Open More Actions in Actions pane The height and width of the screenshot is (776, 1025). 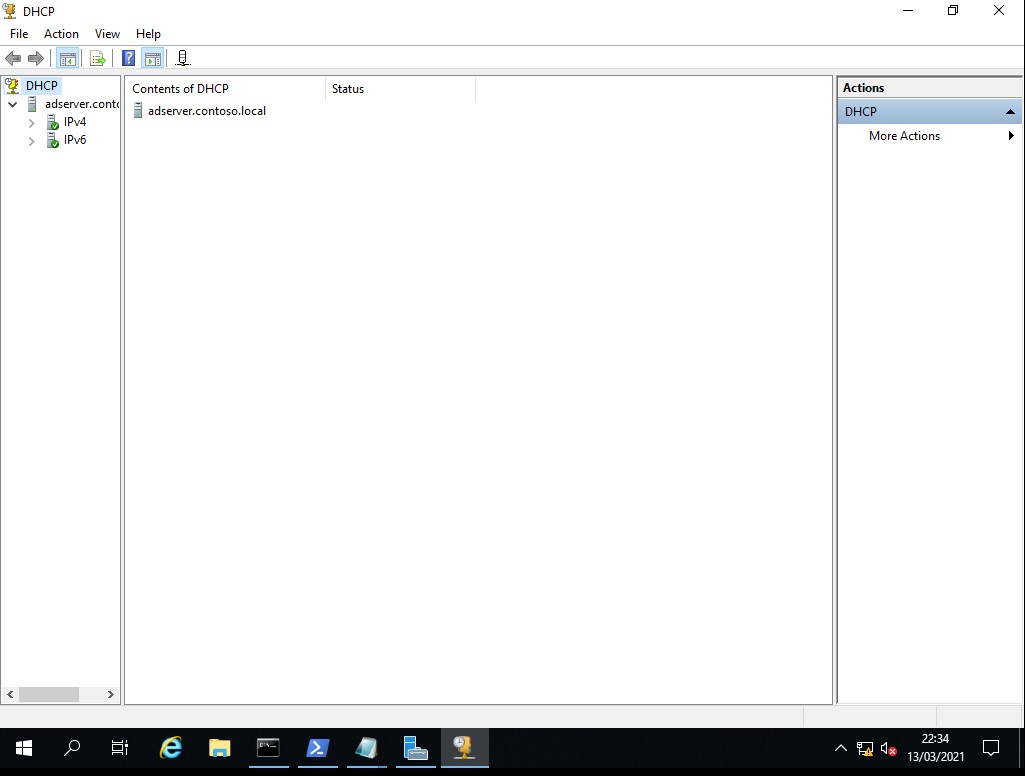904,136
